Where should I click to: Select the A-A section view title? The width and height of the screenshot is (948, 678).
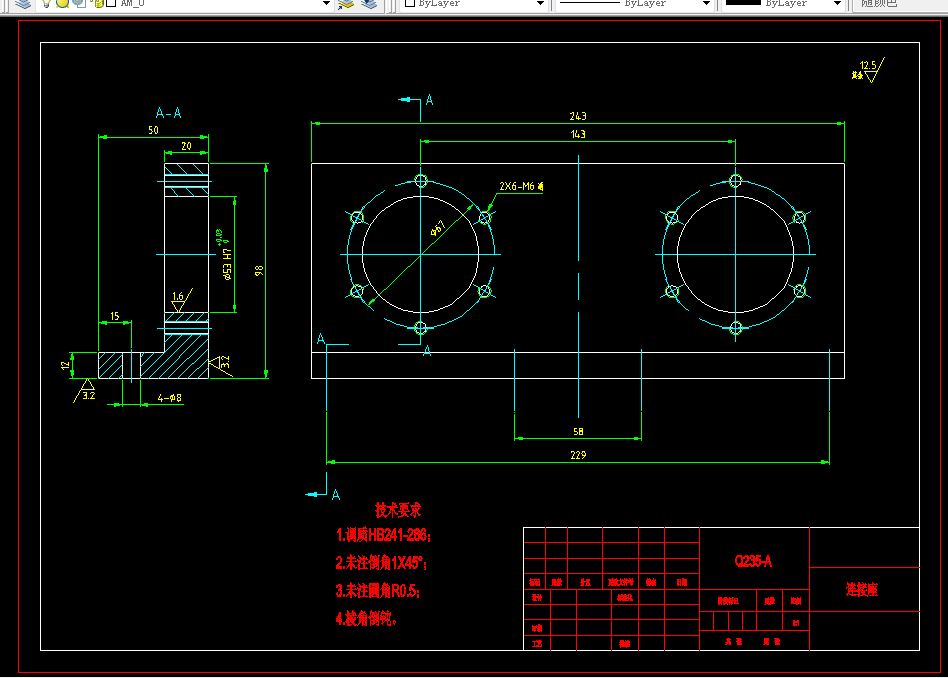point(169,113)
